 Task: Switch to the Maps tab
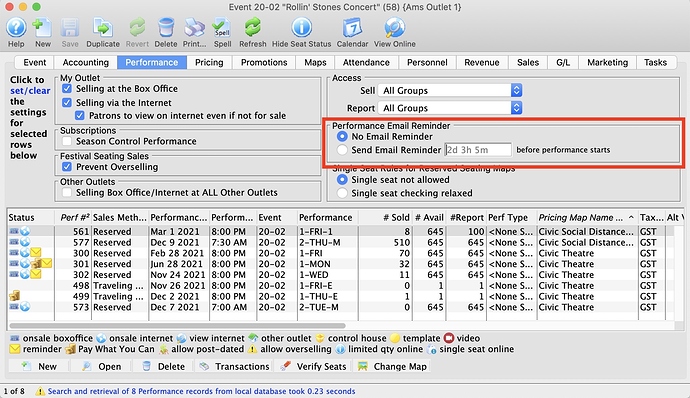315,63
